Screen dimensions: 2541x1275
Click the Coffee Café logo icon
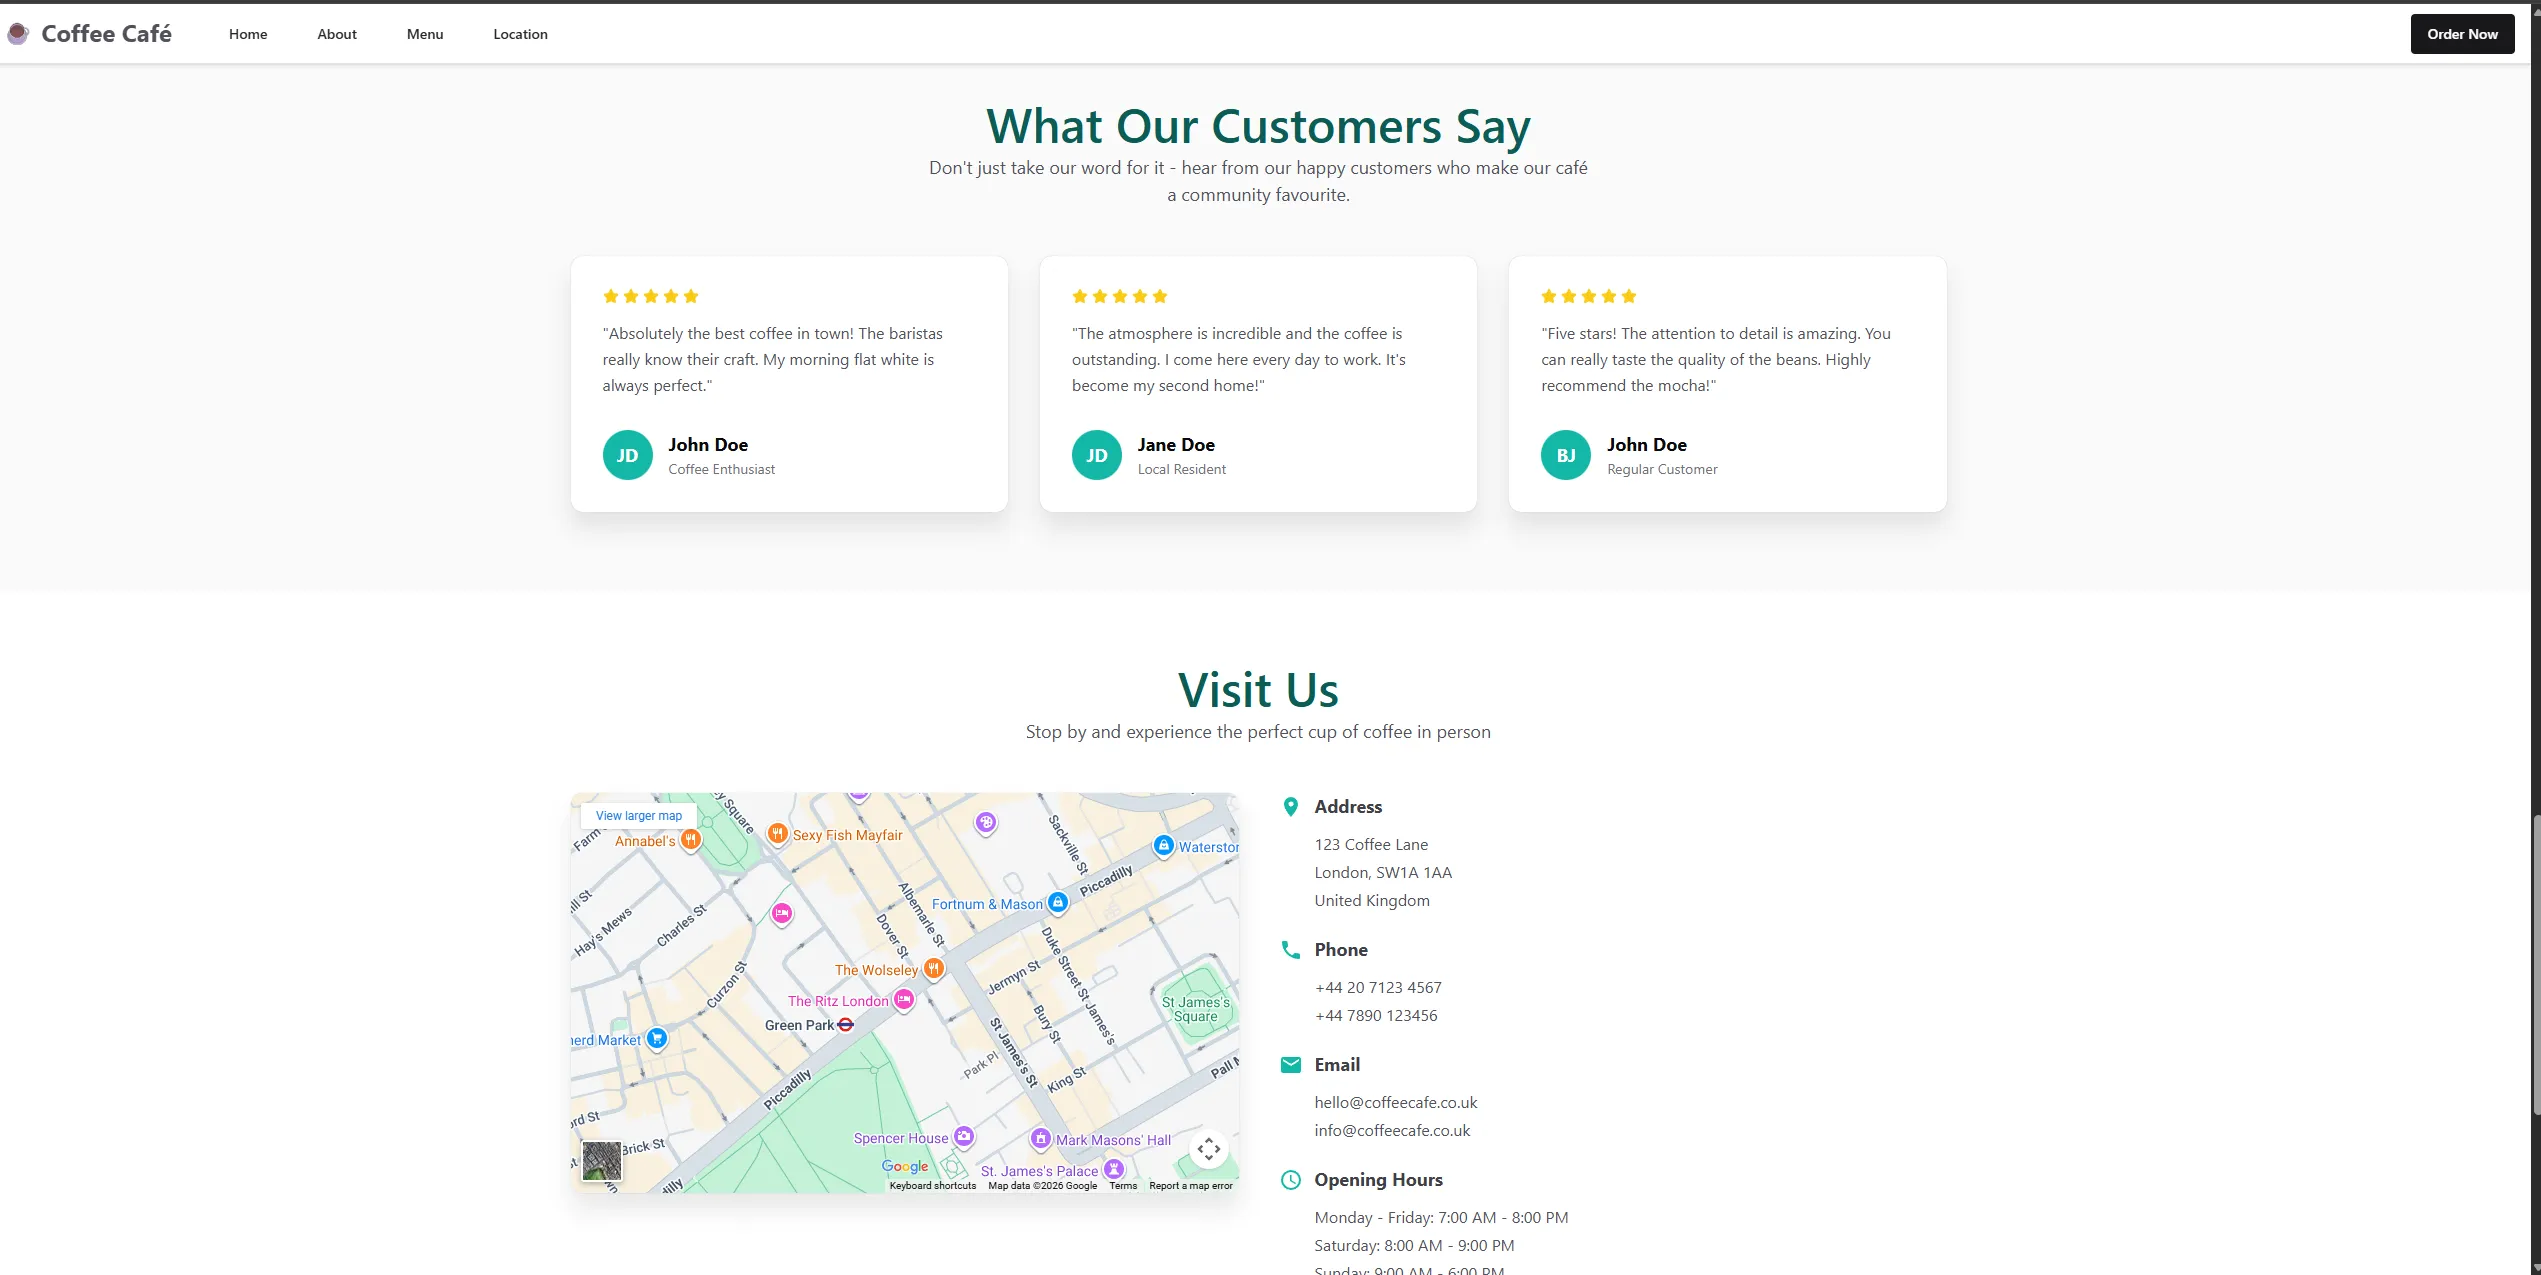click(18, 34)
